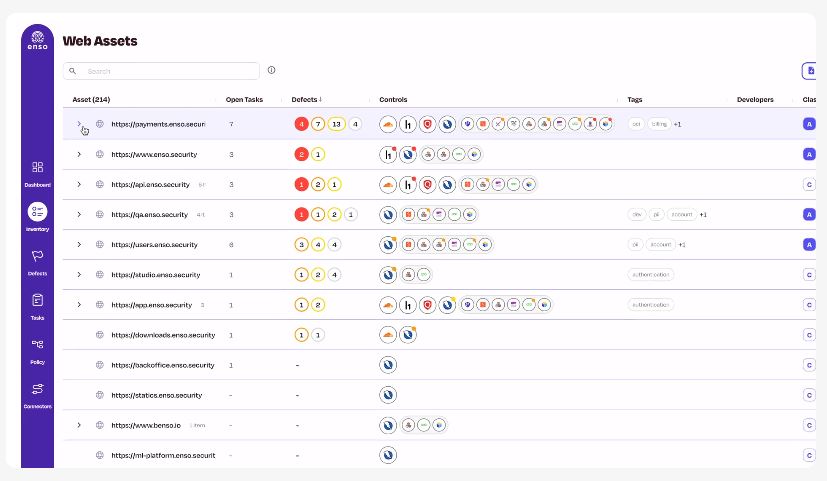827x481 pixels.
Task: Click the Developers column header
Action: (755, 99)
